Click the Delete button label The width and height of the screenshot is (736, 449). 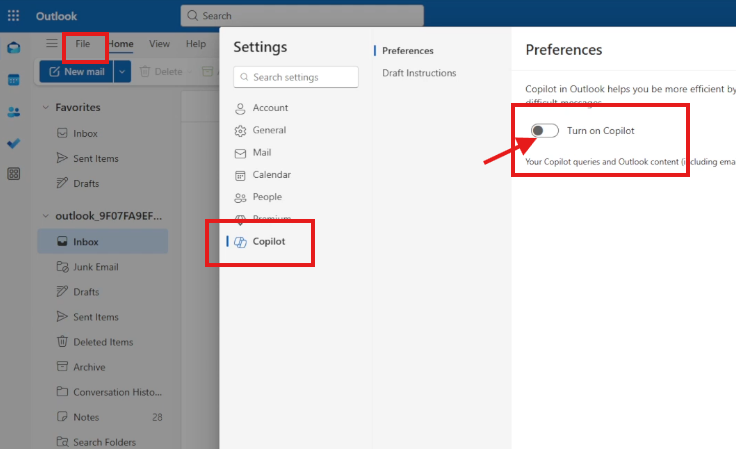pos(169,72)
